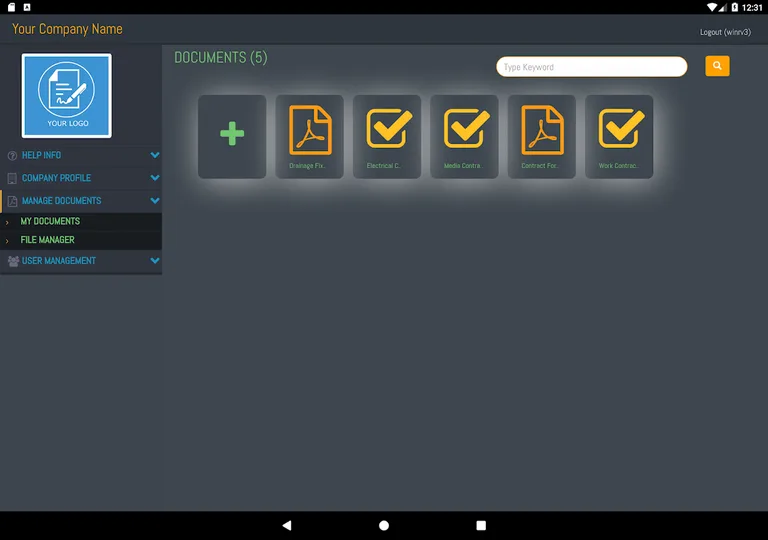The height and width of the screenshot is (540, 768).
Task: Open the User Management menu section
Action: [81, 261]
